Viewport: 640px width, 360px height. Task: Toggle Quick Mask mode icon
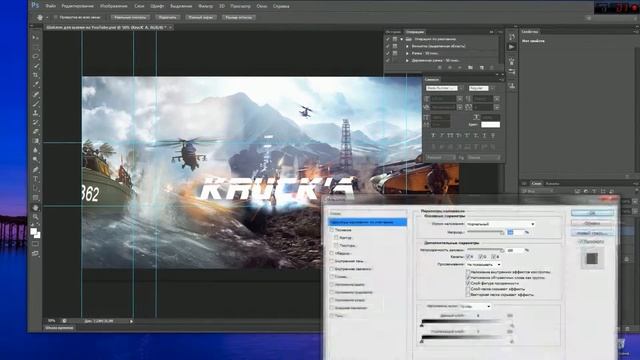(36, 244)
